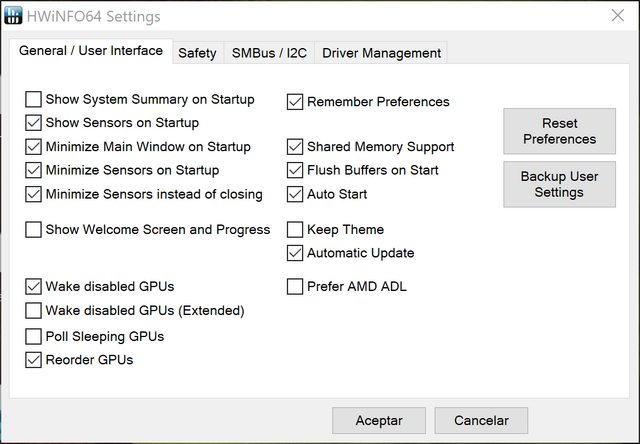Click Backup User Settings button
The height and width of the screenshot is (444, 640).
(559, 184)
